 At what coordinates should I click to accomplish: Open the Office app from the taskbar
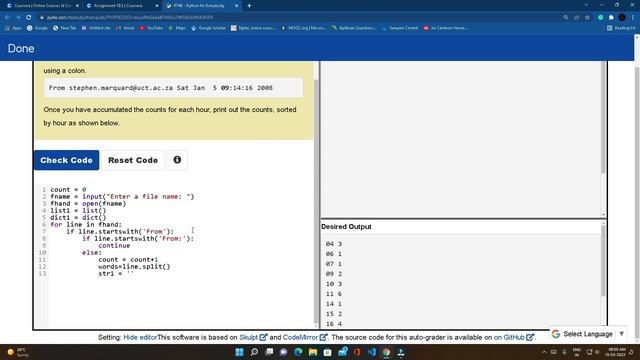357,352
